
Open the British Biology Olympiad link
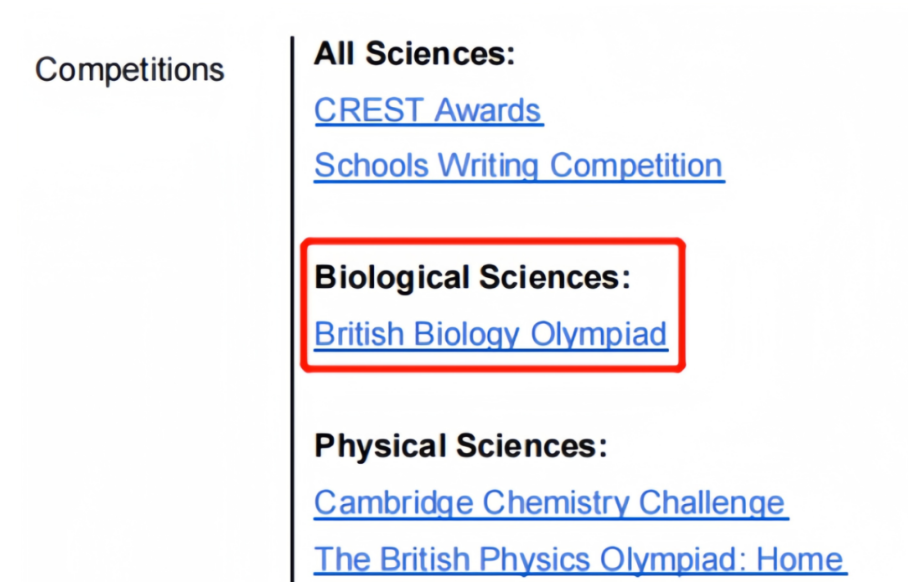[490, 334]
